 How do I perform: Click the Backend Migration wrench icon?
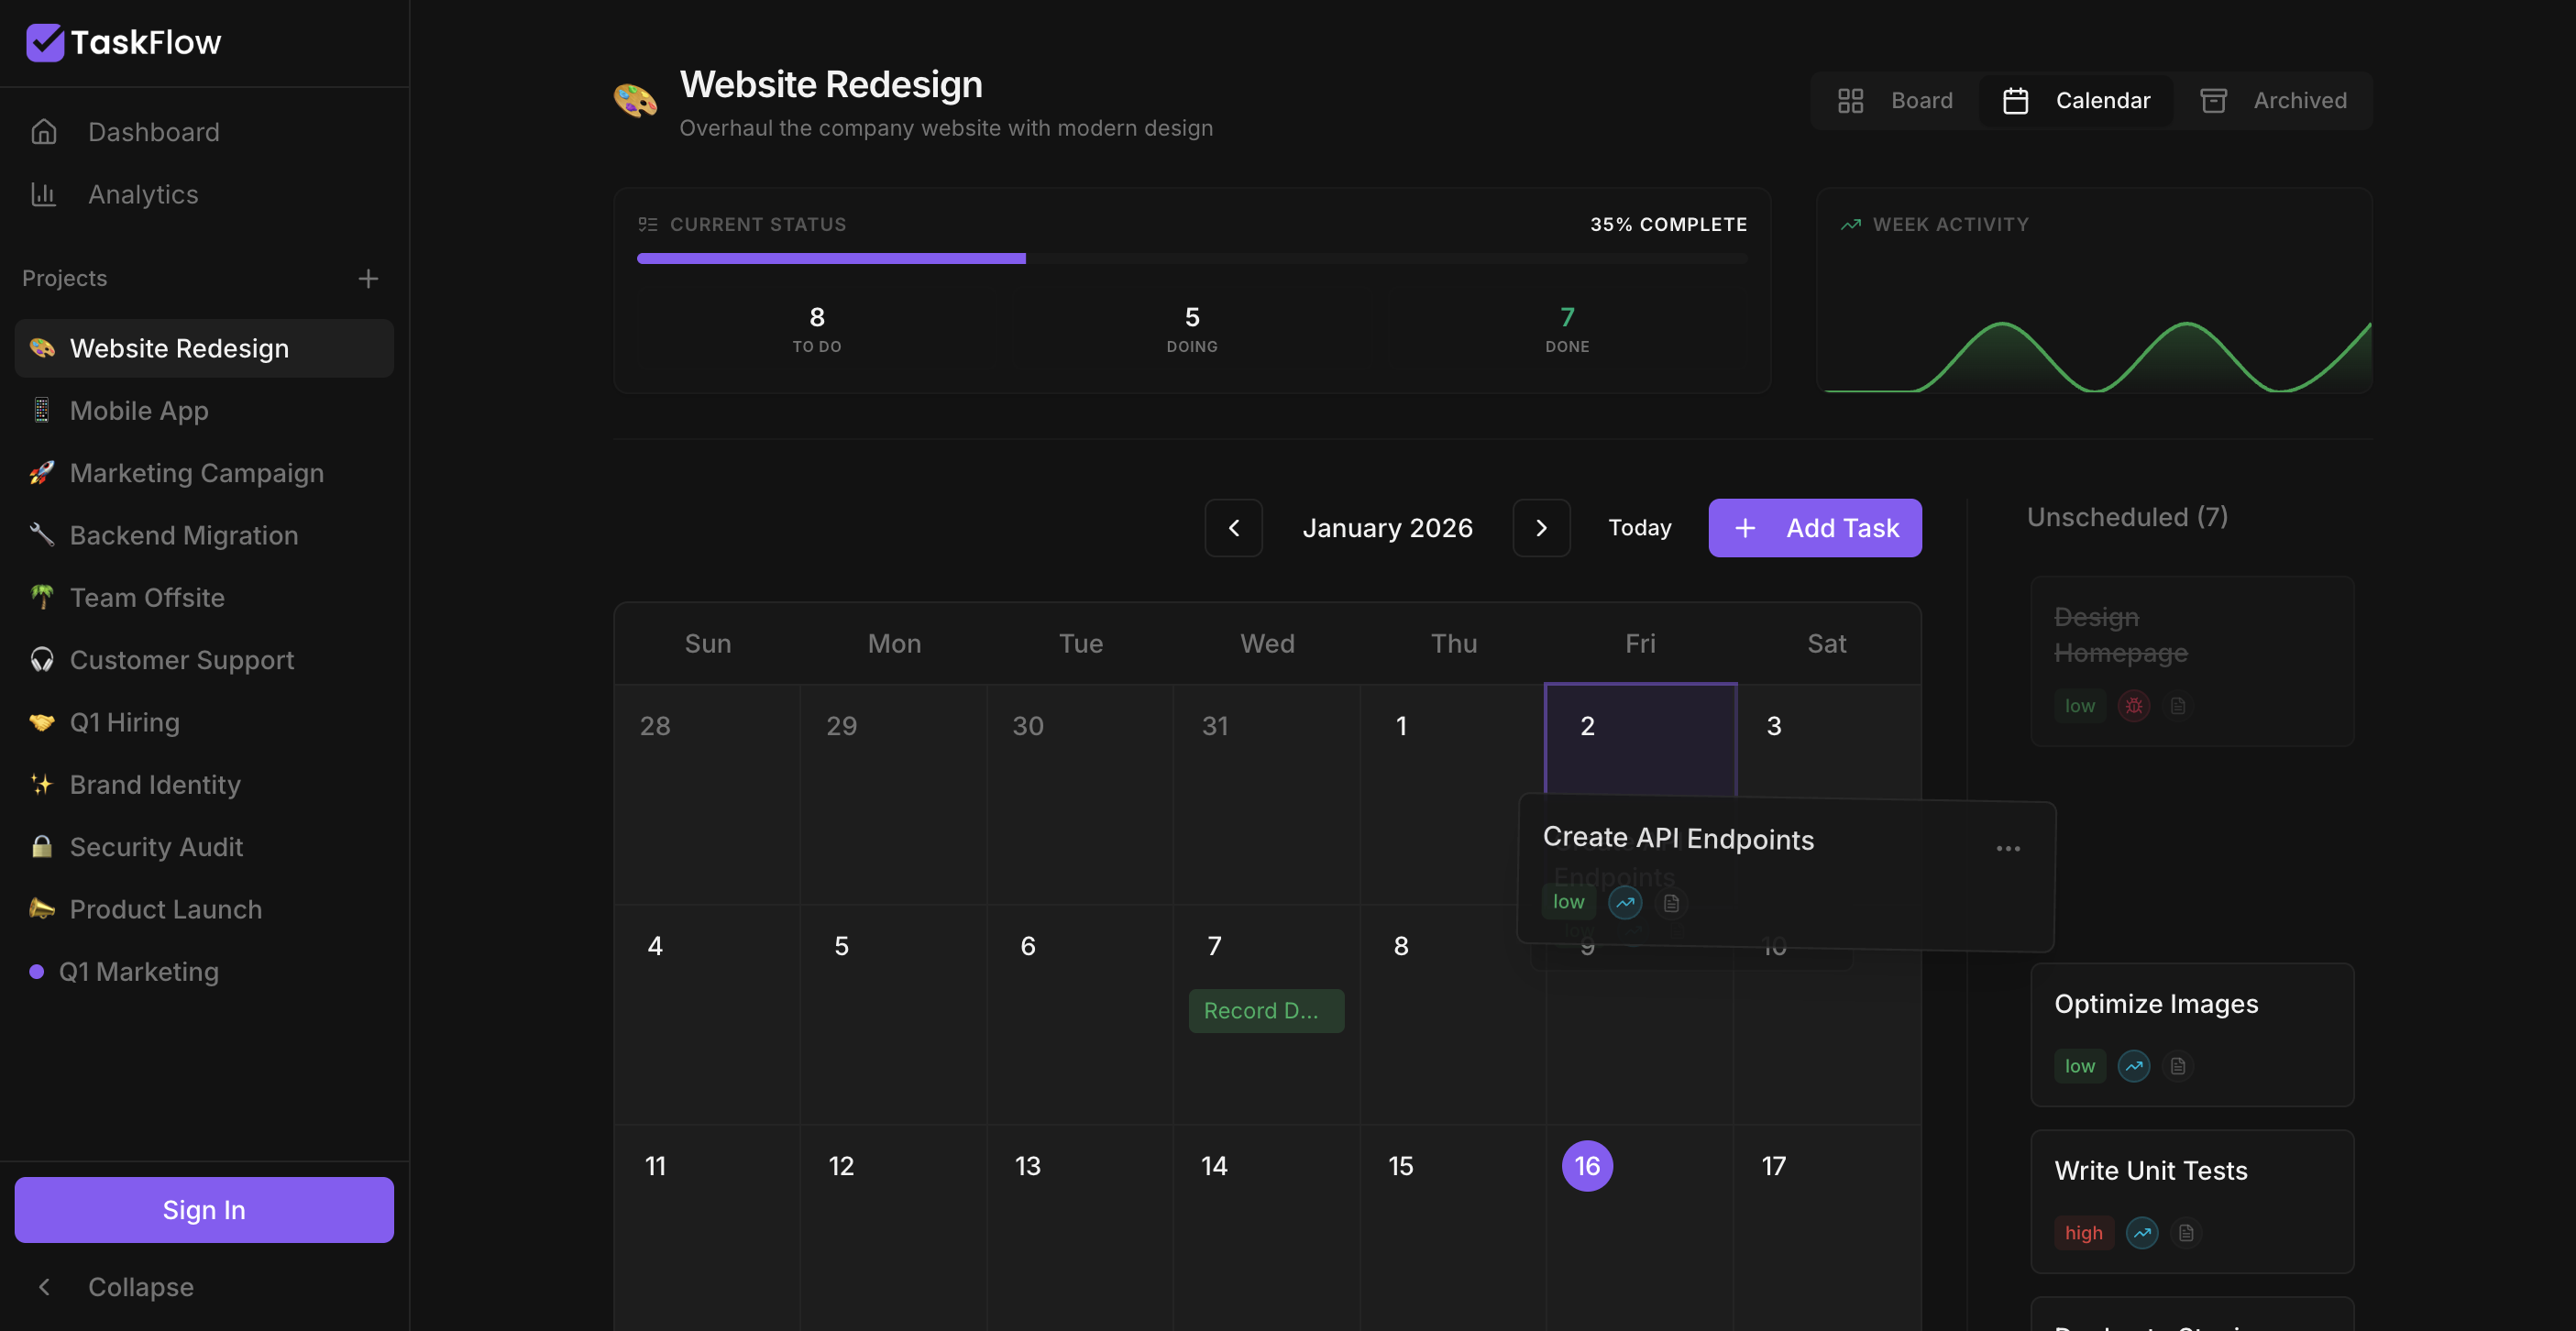point(42,535)
